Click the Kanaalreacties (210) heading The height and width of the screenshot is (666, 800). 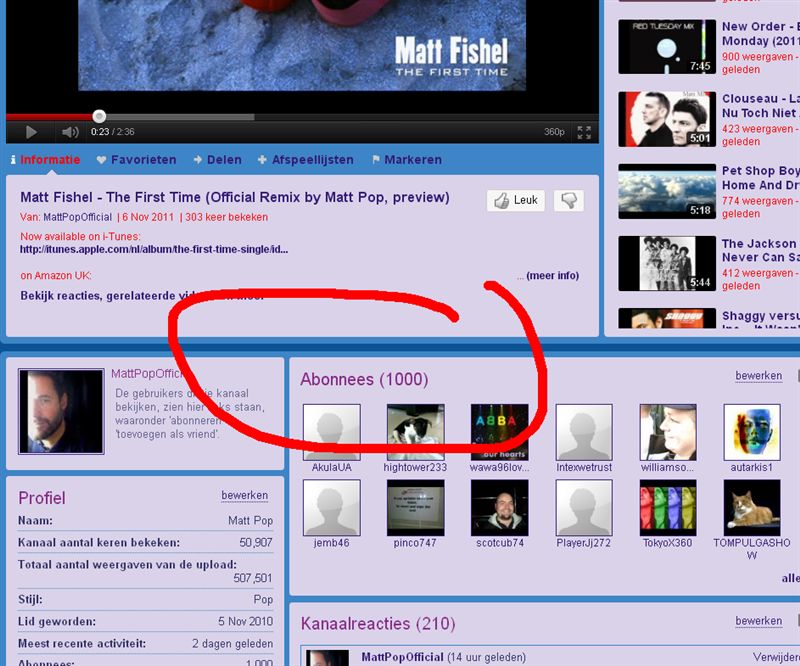(378, 624)
